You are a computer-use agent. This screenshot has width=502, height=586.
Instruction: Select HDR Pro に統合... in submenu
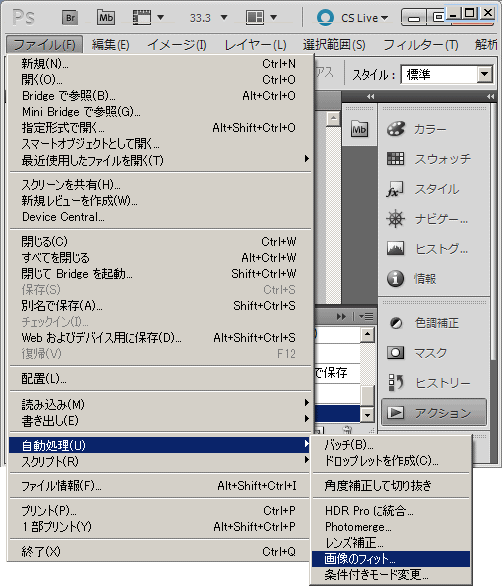pyautogui.click(x=391, y=510)
